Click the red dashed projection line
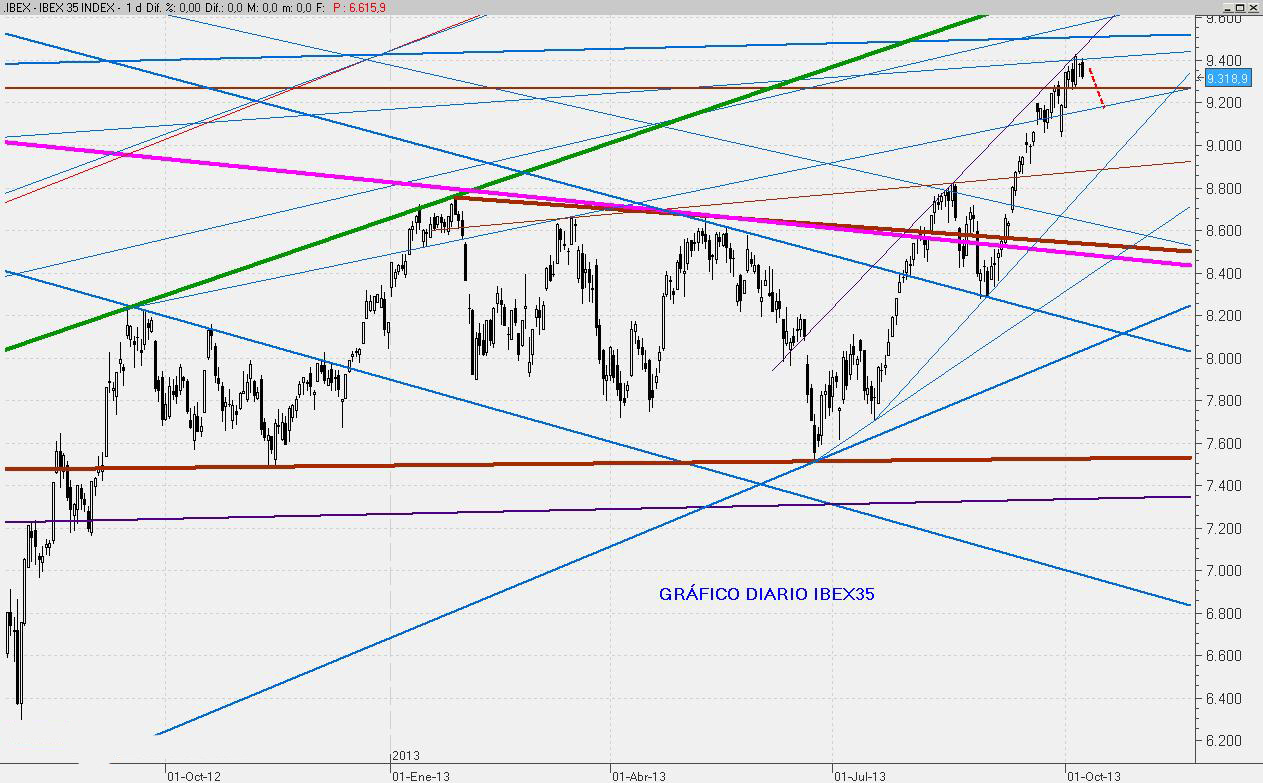 pyautogui.click(x=1097, y=88)
